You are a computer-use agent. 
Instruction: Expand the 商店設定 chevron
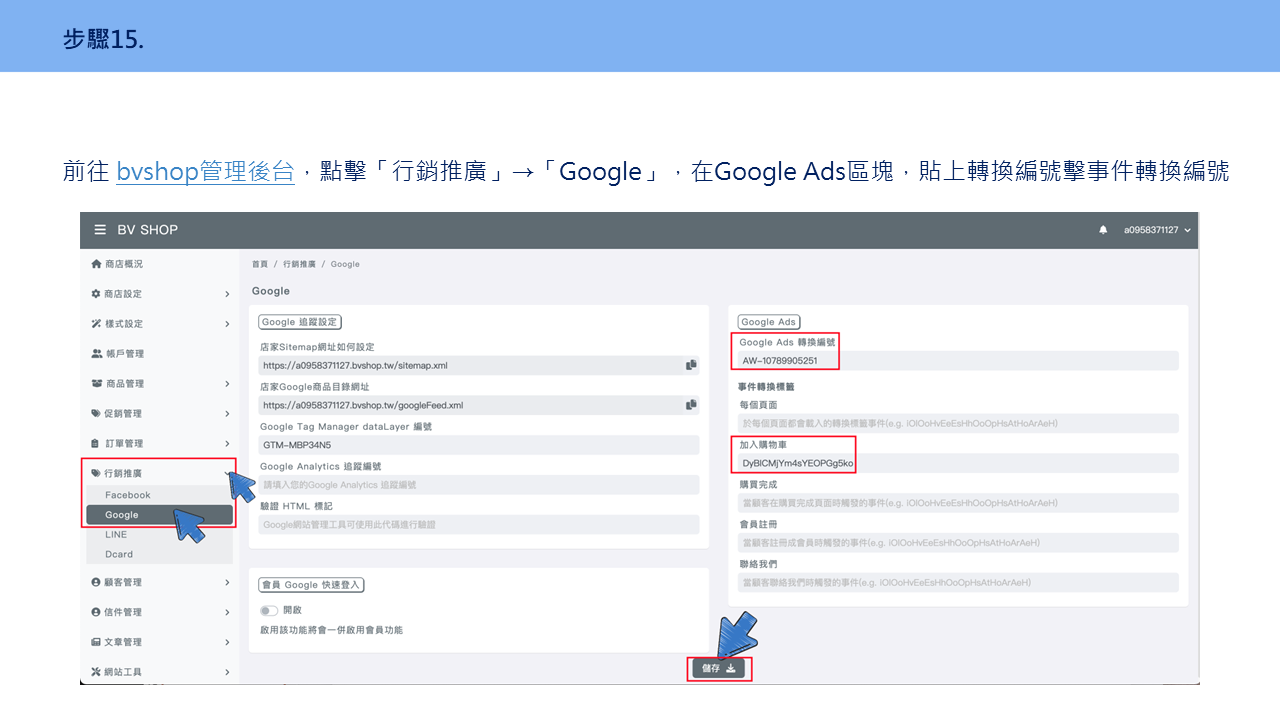227,294
